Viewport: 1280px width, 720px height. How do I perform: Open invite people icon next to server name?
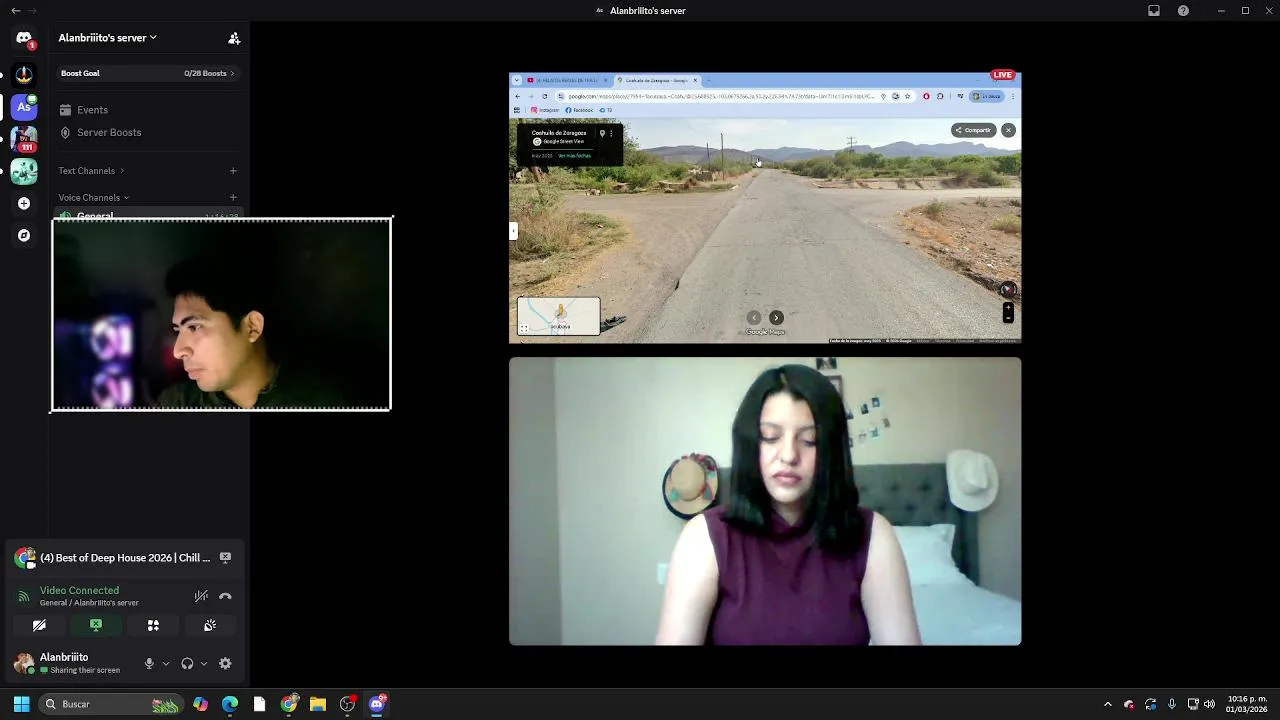234,38
